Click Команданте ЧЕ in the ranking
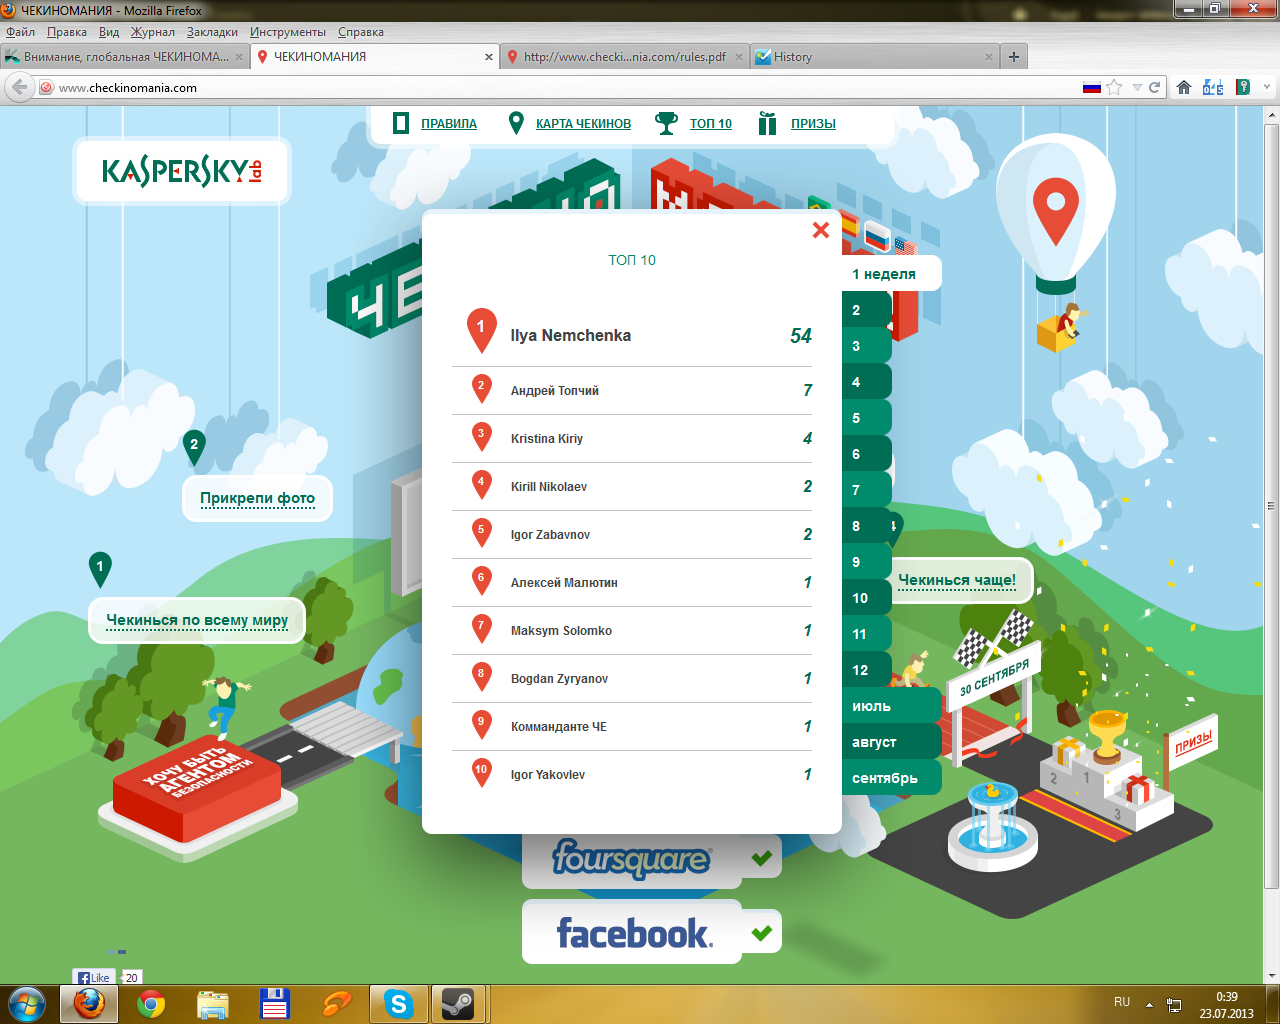1280x1024 pixels. (x=559, y=727)
